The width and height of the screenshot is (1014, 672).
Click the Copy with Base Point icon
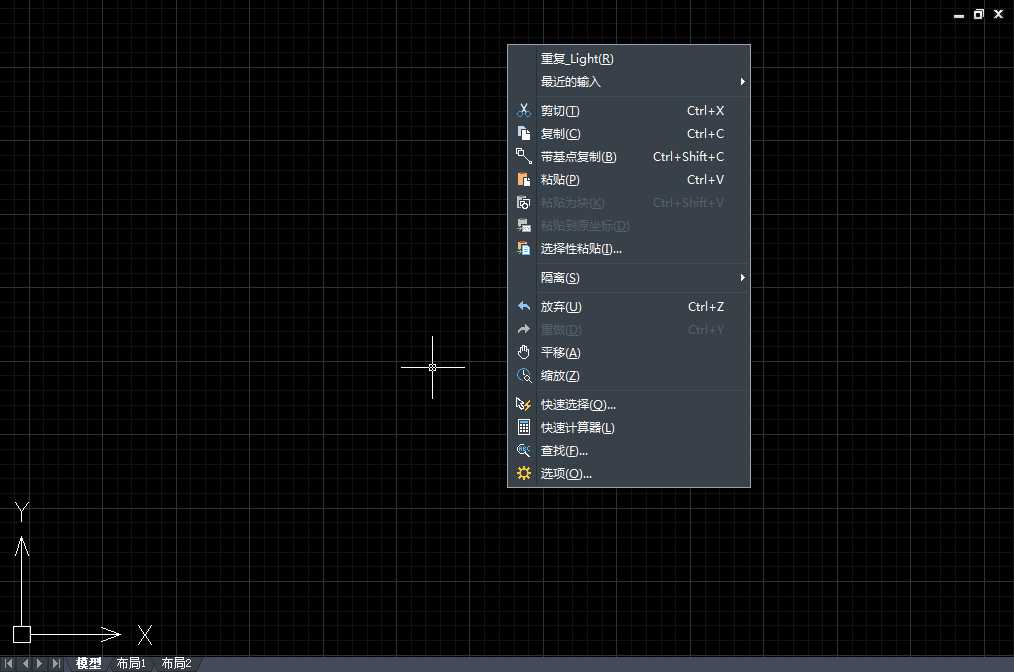tap(523, 157)
